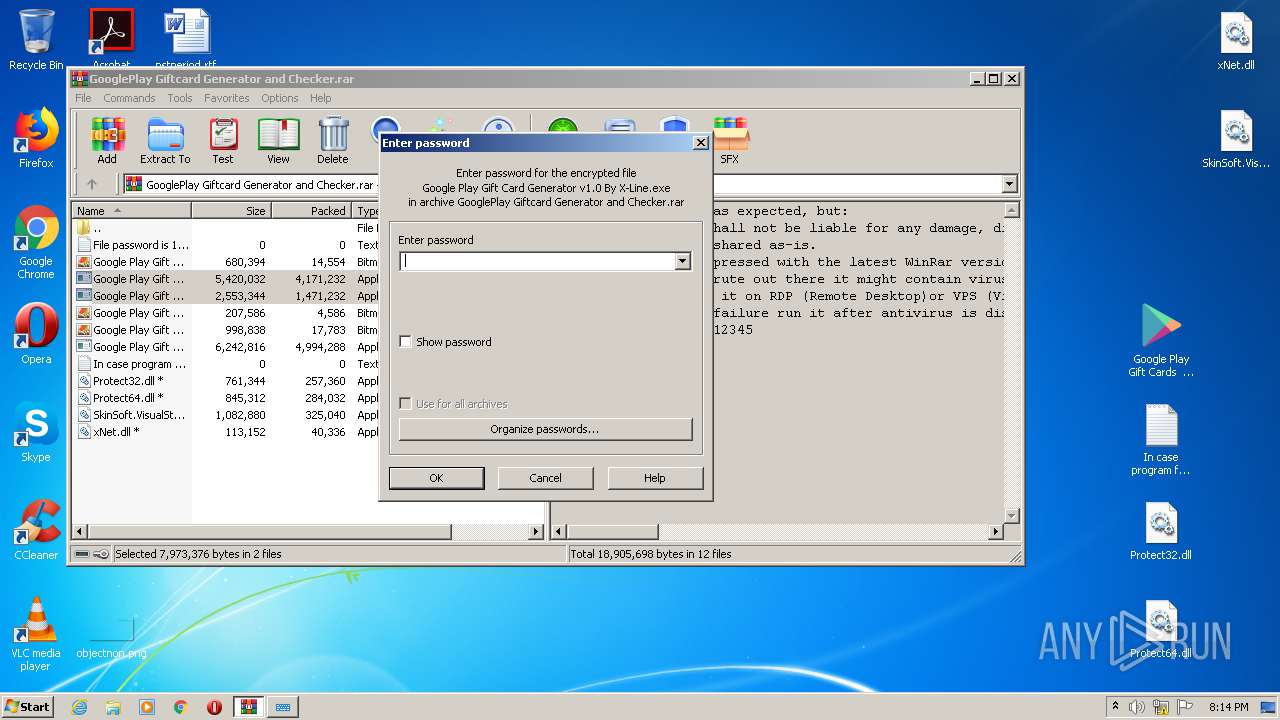Sort file list by Size column
The width and height of the screenshot is (1280, 720).
[x=231, y=211]
